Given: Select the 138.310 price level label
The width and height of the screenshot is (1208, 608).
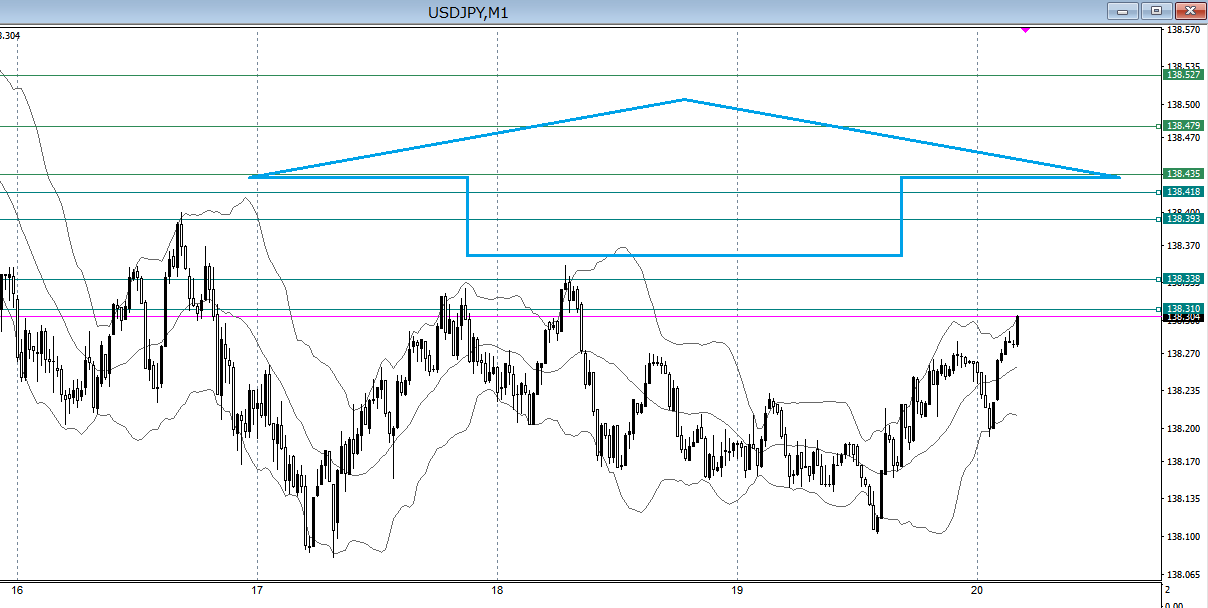Looking at the screenshot, I should coord(1183,308).
